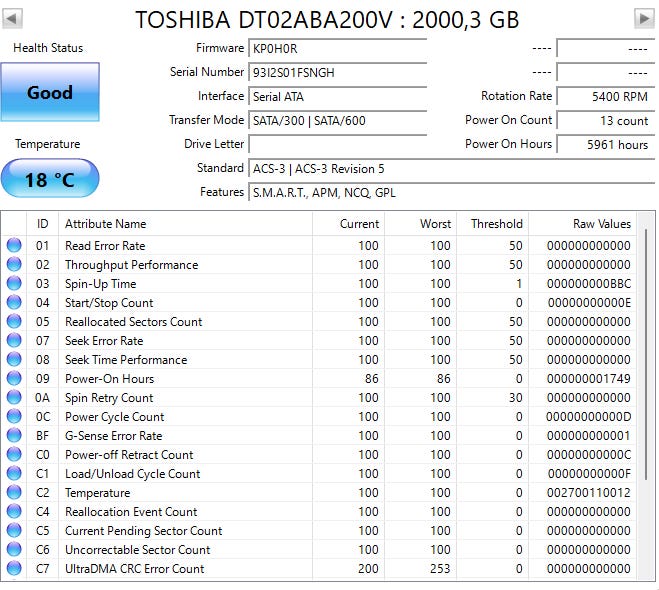
Task: Select the Read Error Rate attribute name
Action: 105,246
